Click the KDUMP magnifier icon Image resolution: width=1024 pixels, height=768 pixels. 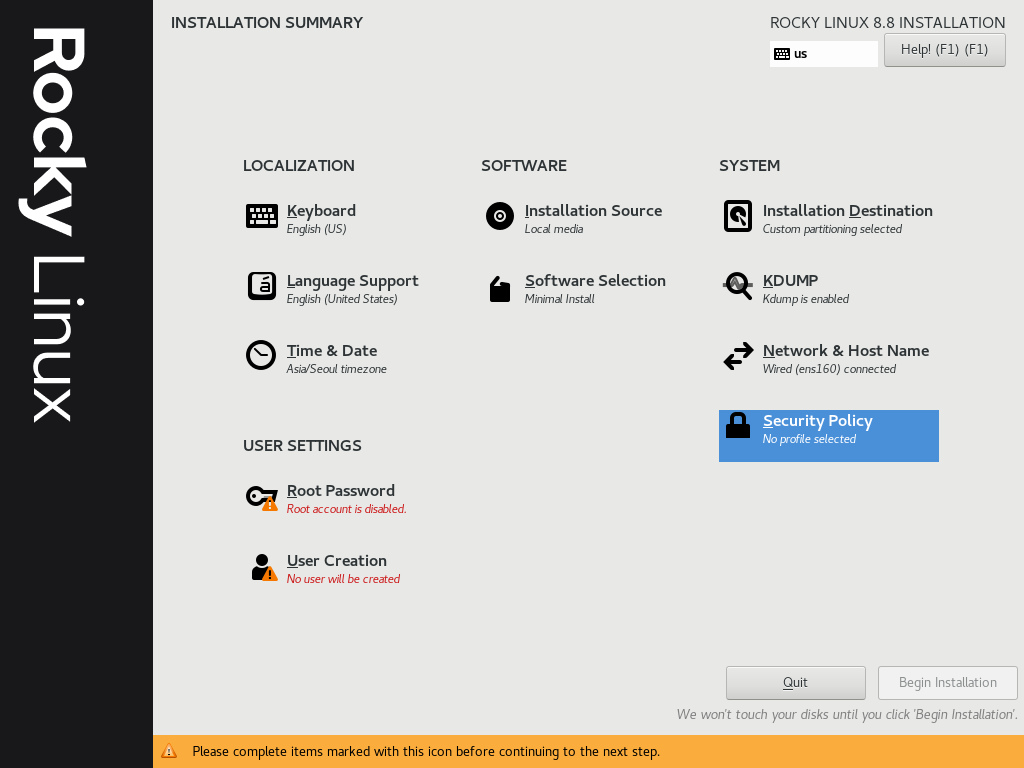click(x=738, y=286)
